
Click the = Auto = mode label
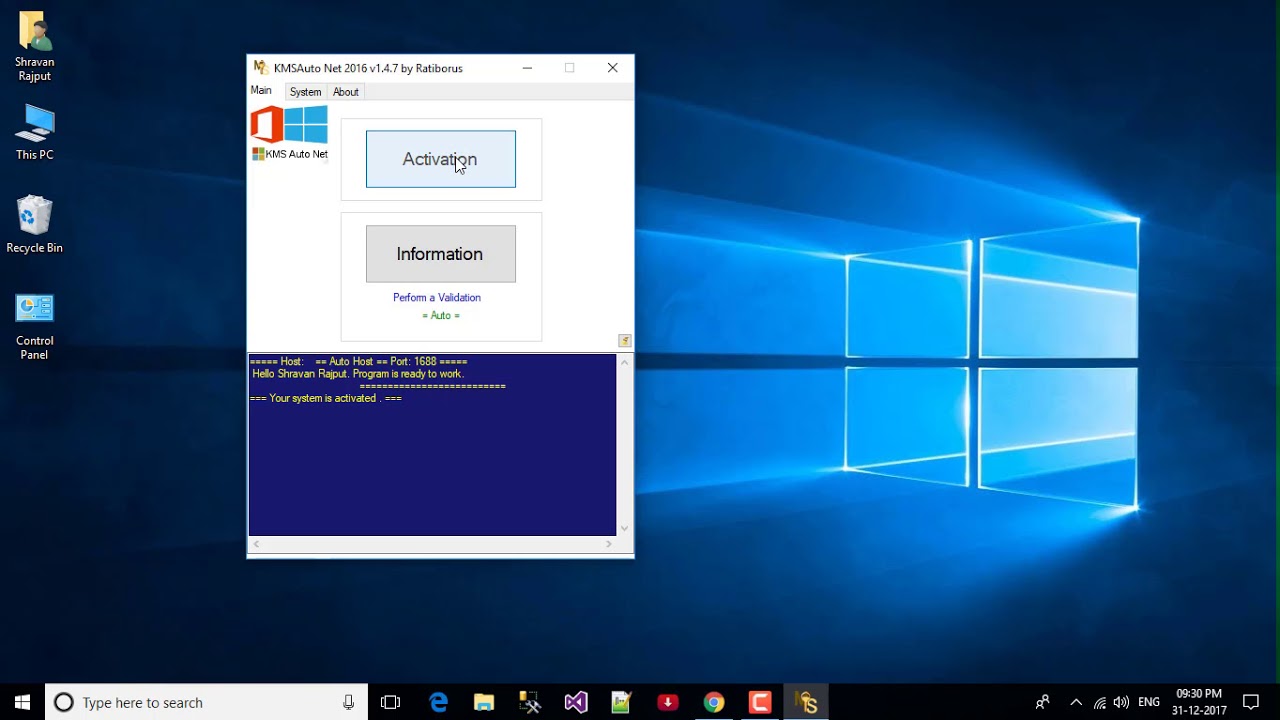point(441,316)
